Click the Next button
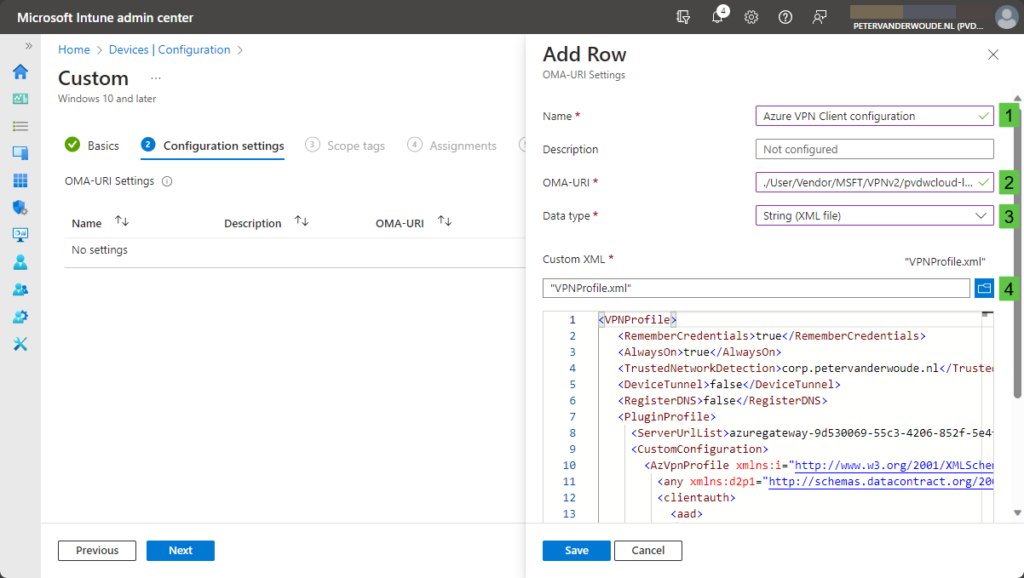The height and width of the screenshot is (578, 1024). [180, 550]
